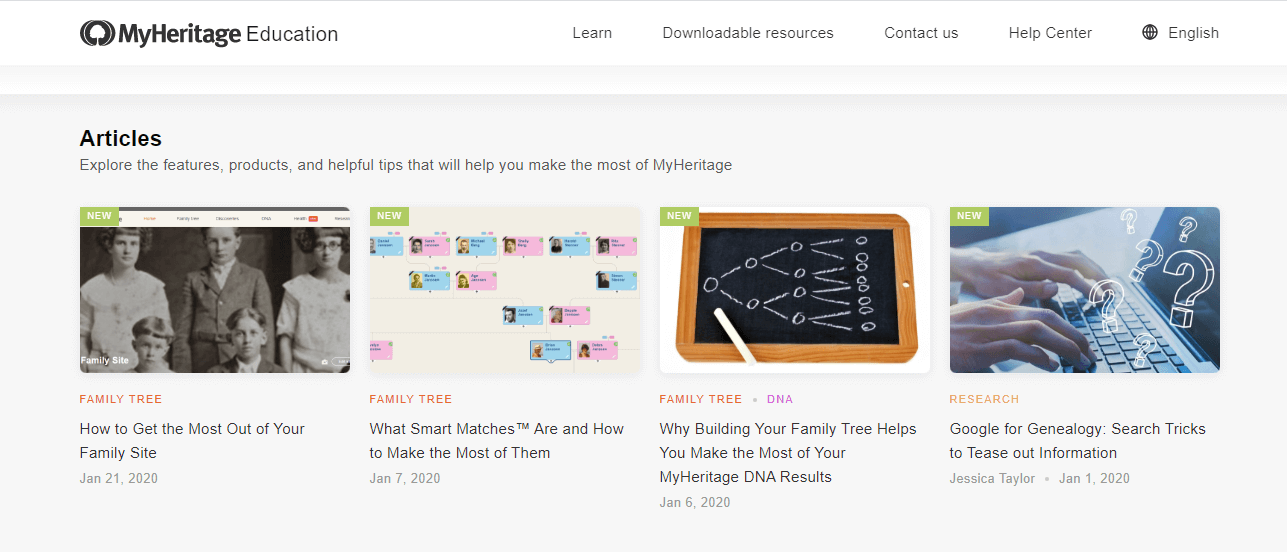Click the 'Jan 7, 2020' date text
Viewport: 1287px width, 552px height.
click(x=405, y=478)
